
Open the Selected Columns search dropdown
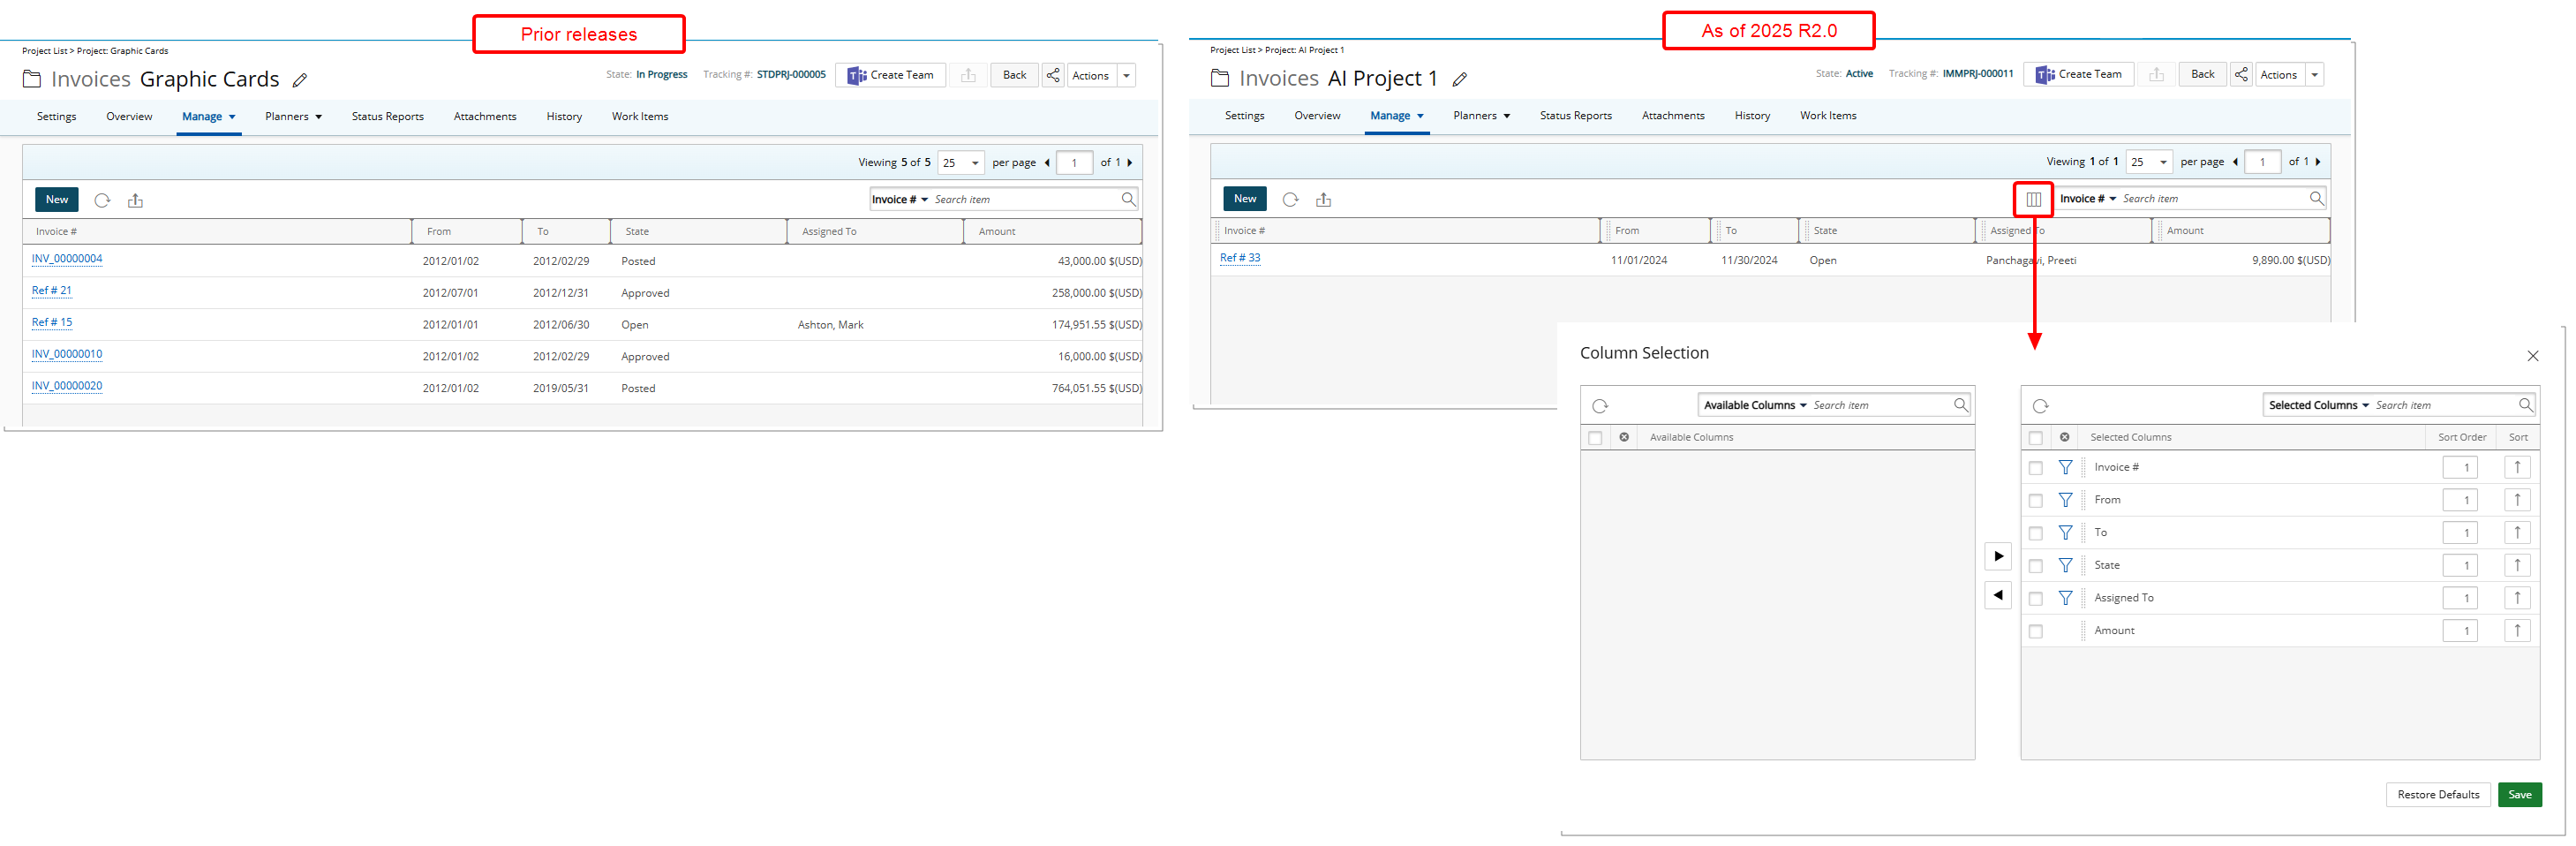[2318, 405]
